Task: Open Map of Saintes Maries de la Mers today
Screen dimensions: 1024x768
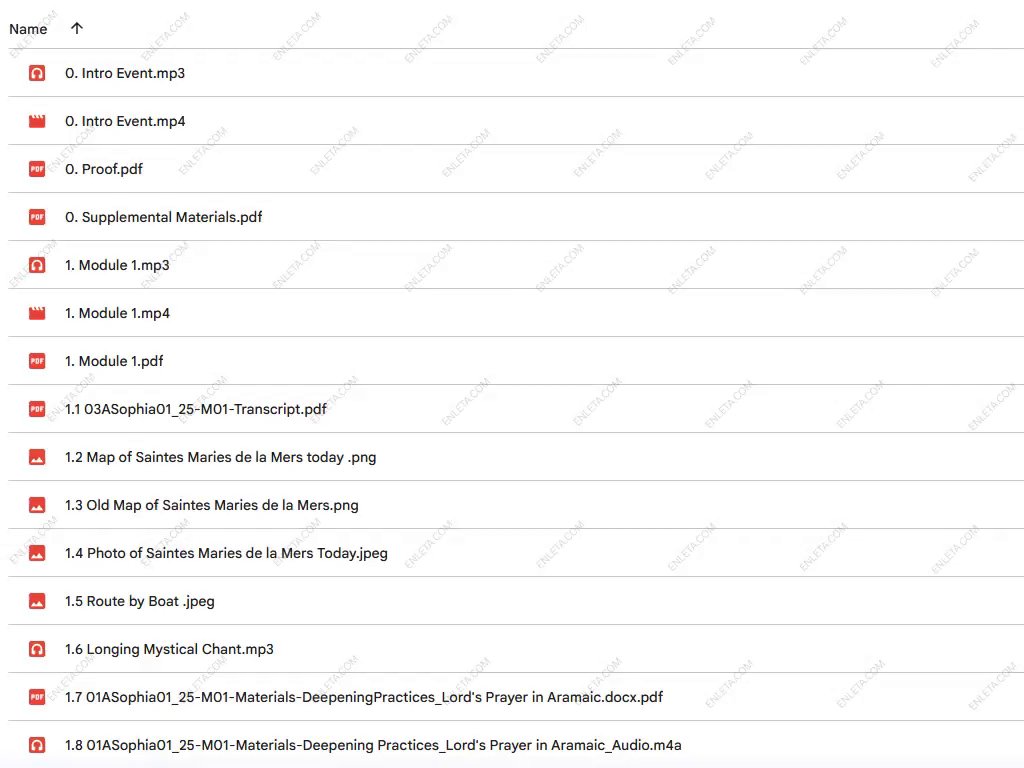Action: click(220, 457)
